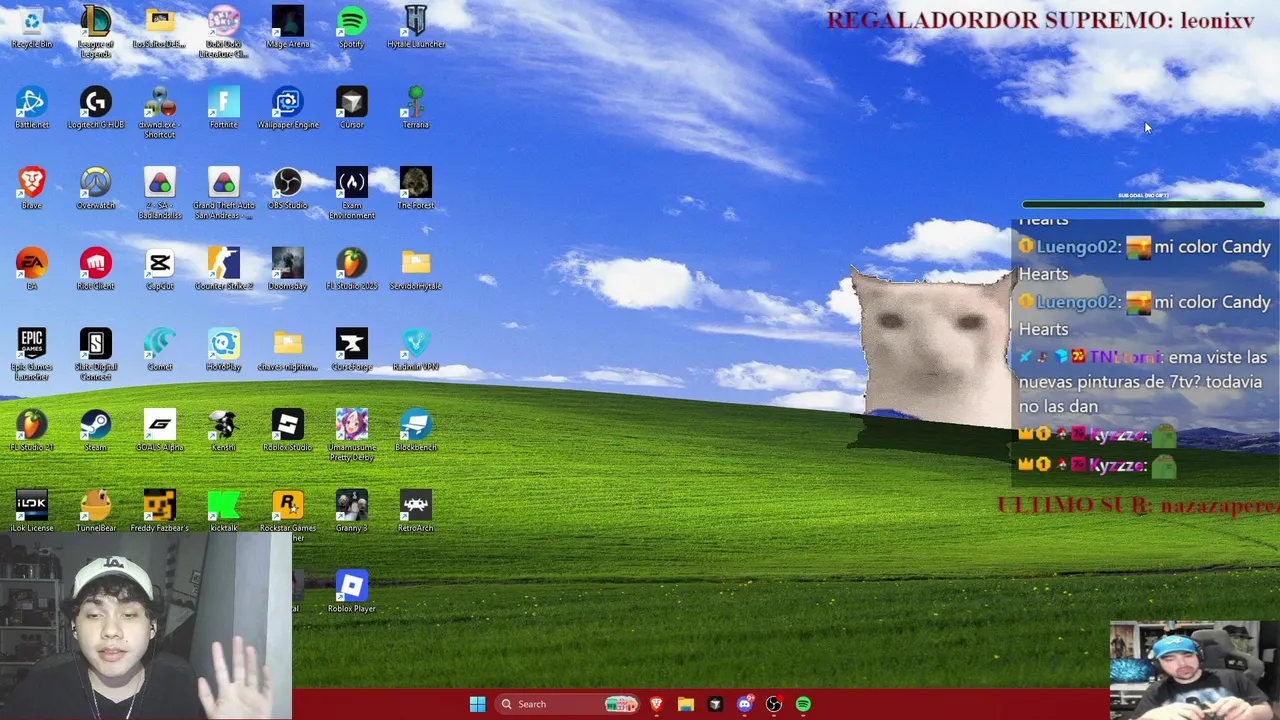Open the Grand Theft Auto San Andreas file

[x=224, y=194]
